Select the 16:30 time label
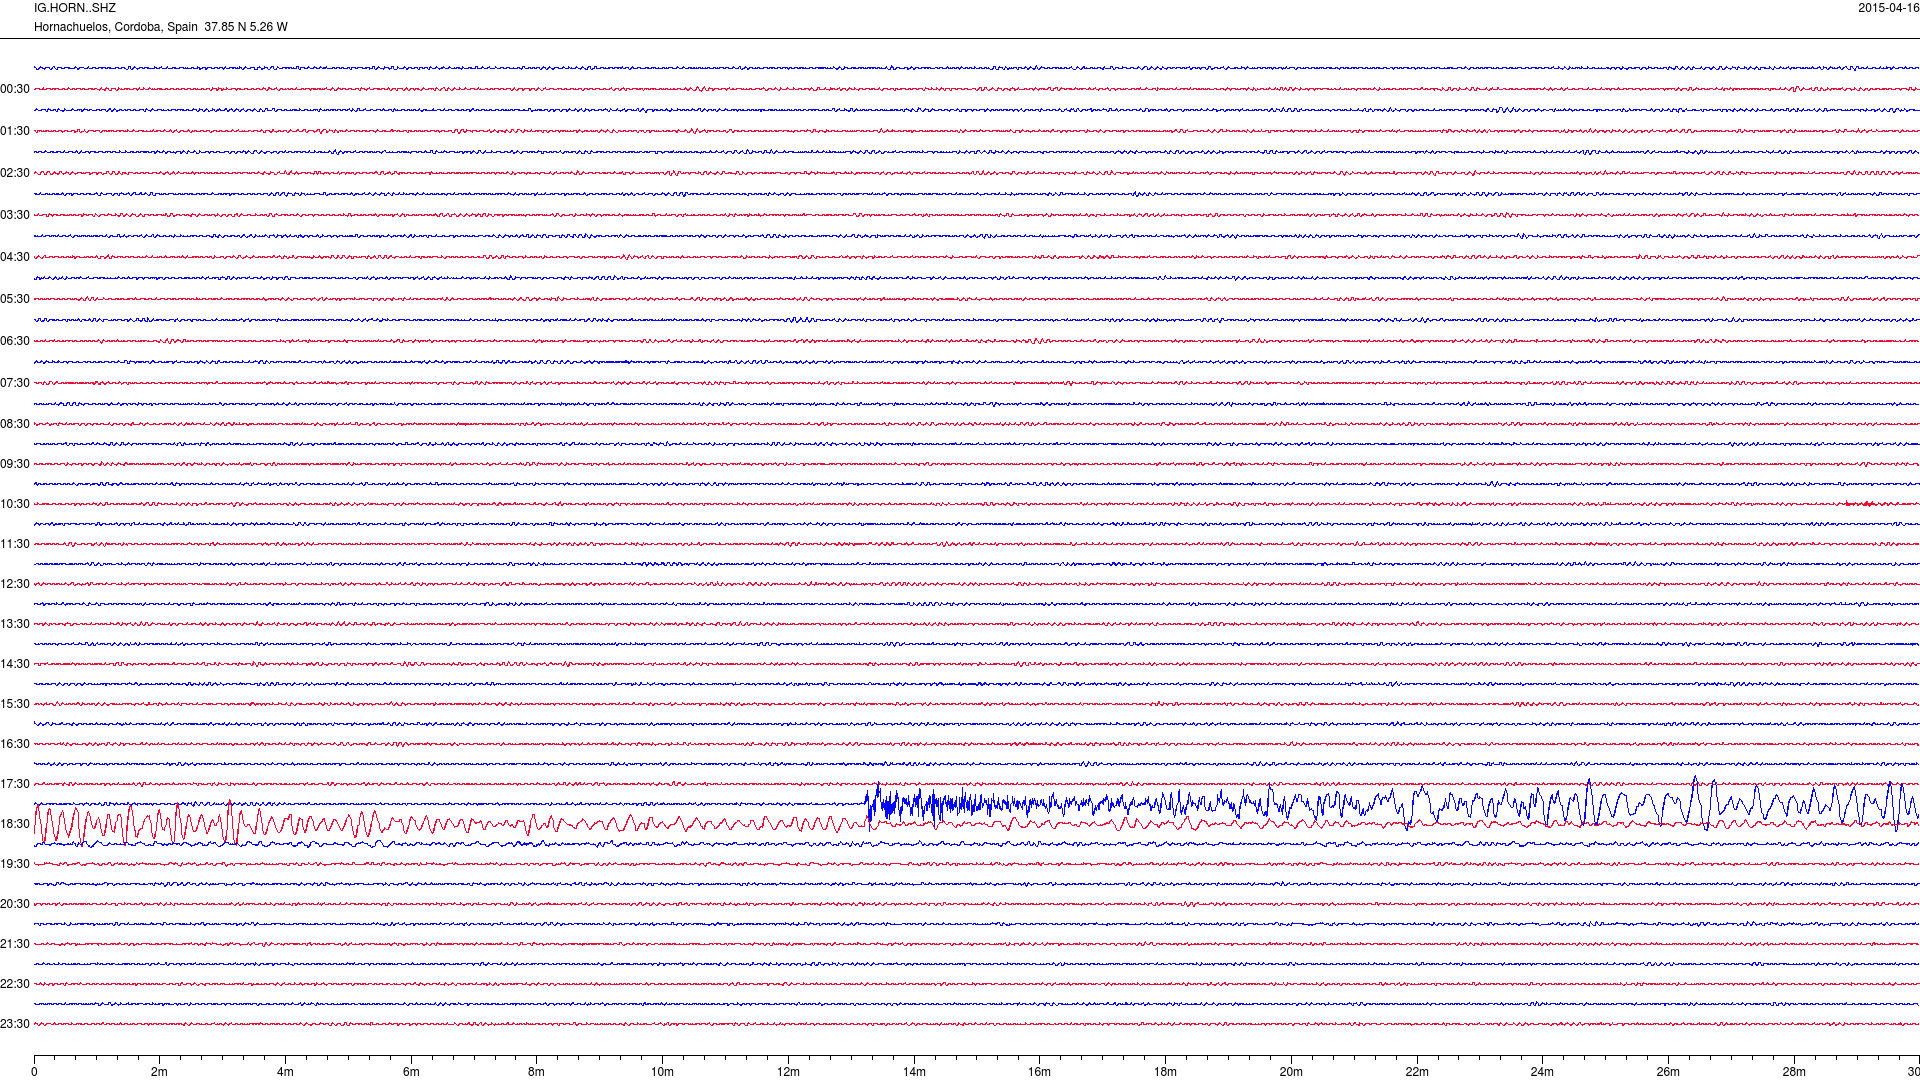Image resolution: width=1920 pixels, height=1080 pixels. 15,744
